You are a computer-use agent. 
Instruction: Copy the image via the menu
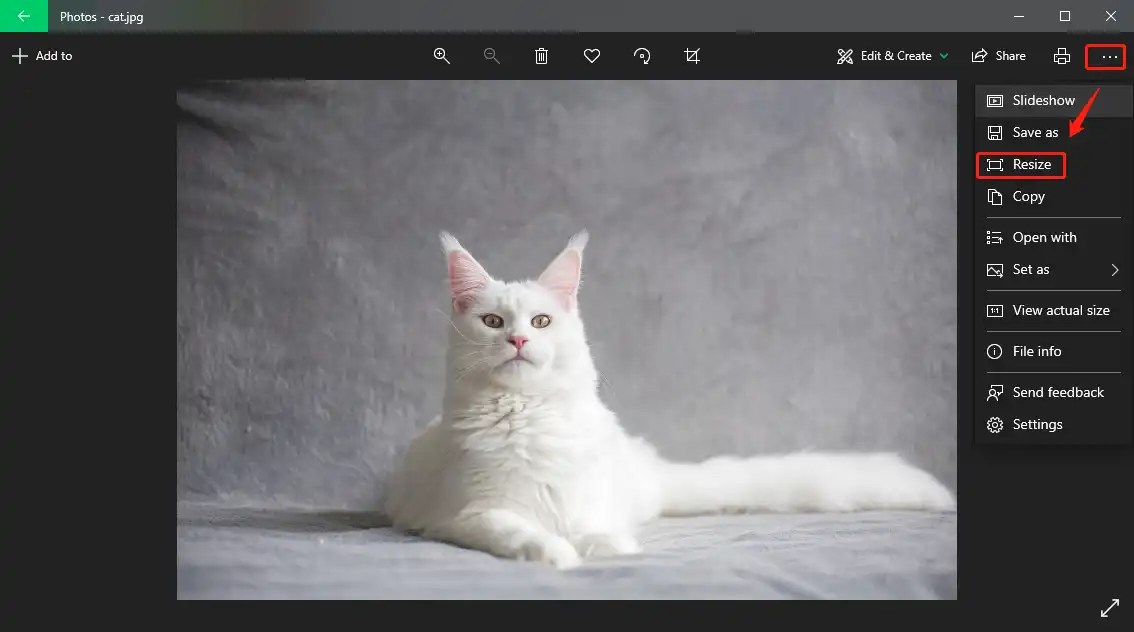click(1028, 196)
